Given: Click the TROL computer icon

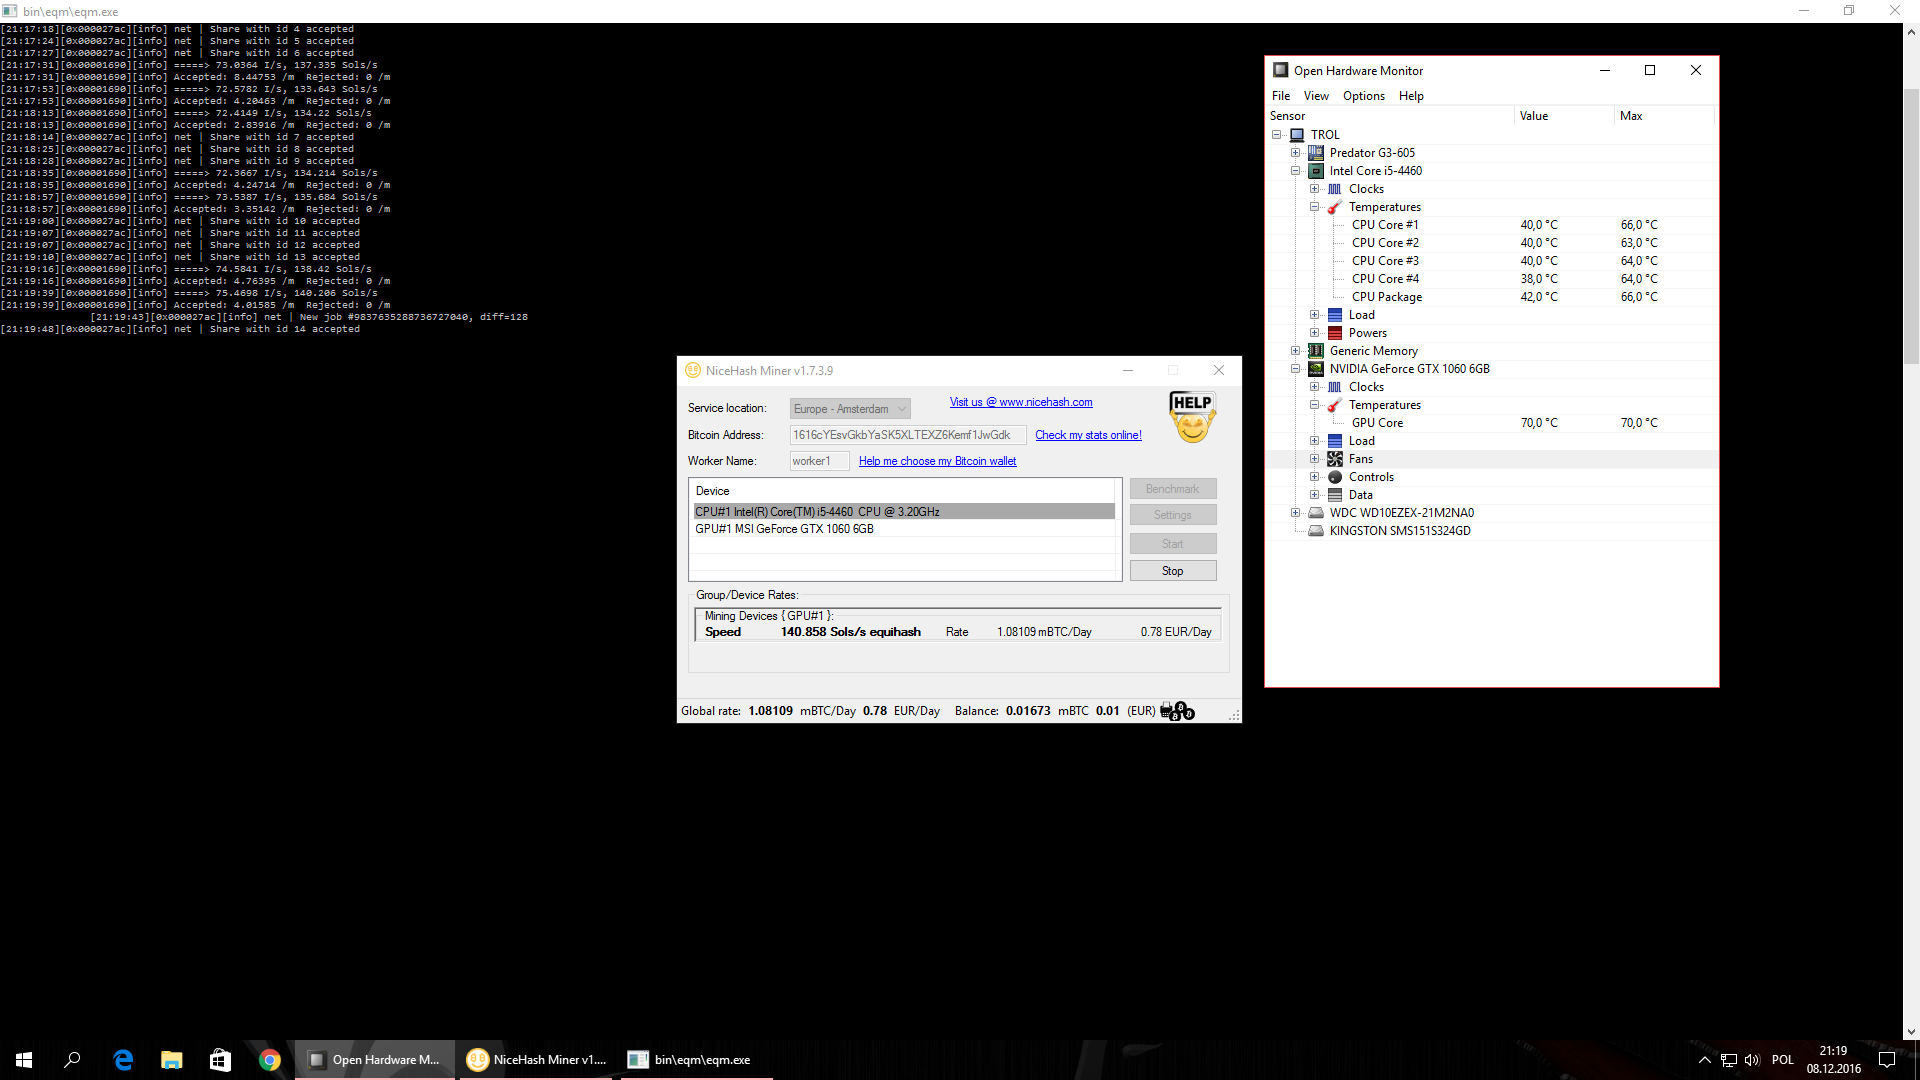Looking at the screenshot, I should (1297, 135).
